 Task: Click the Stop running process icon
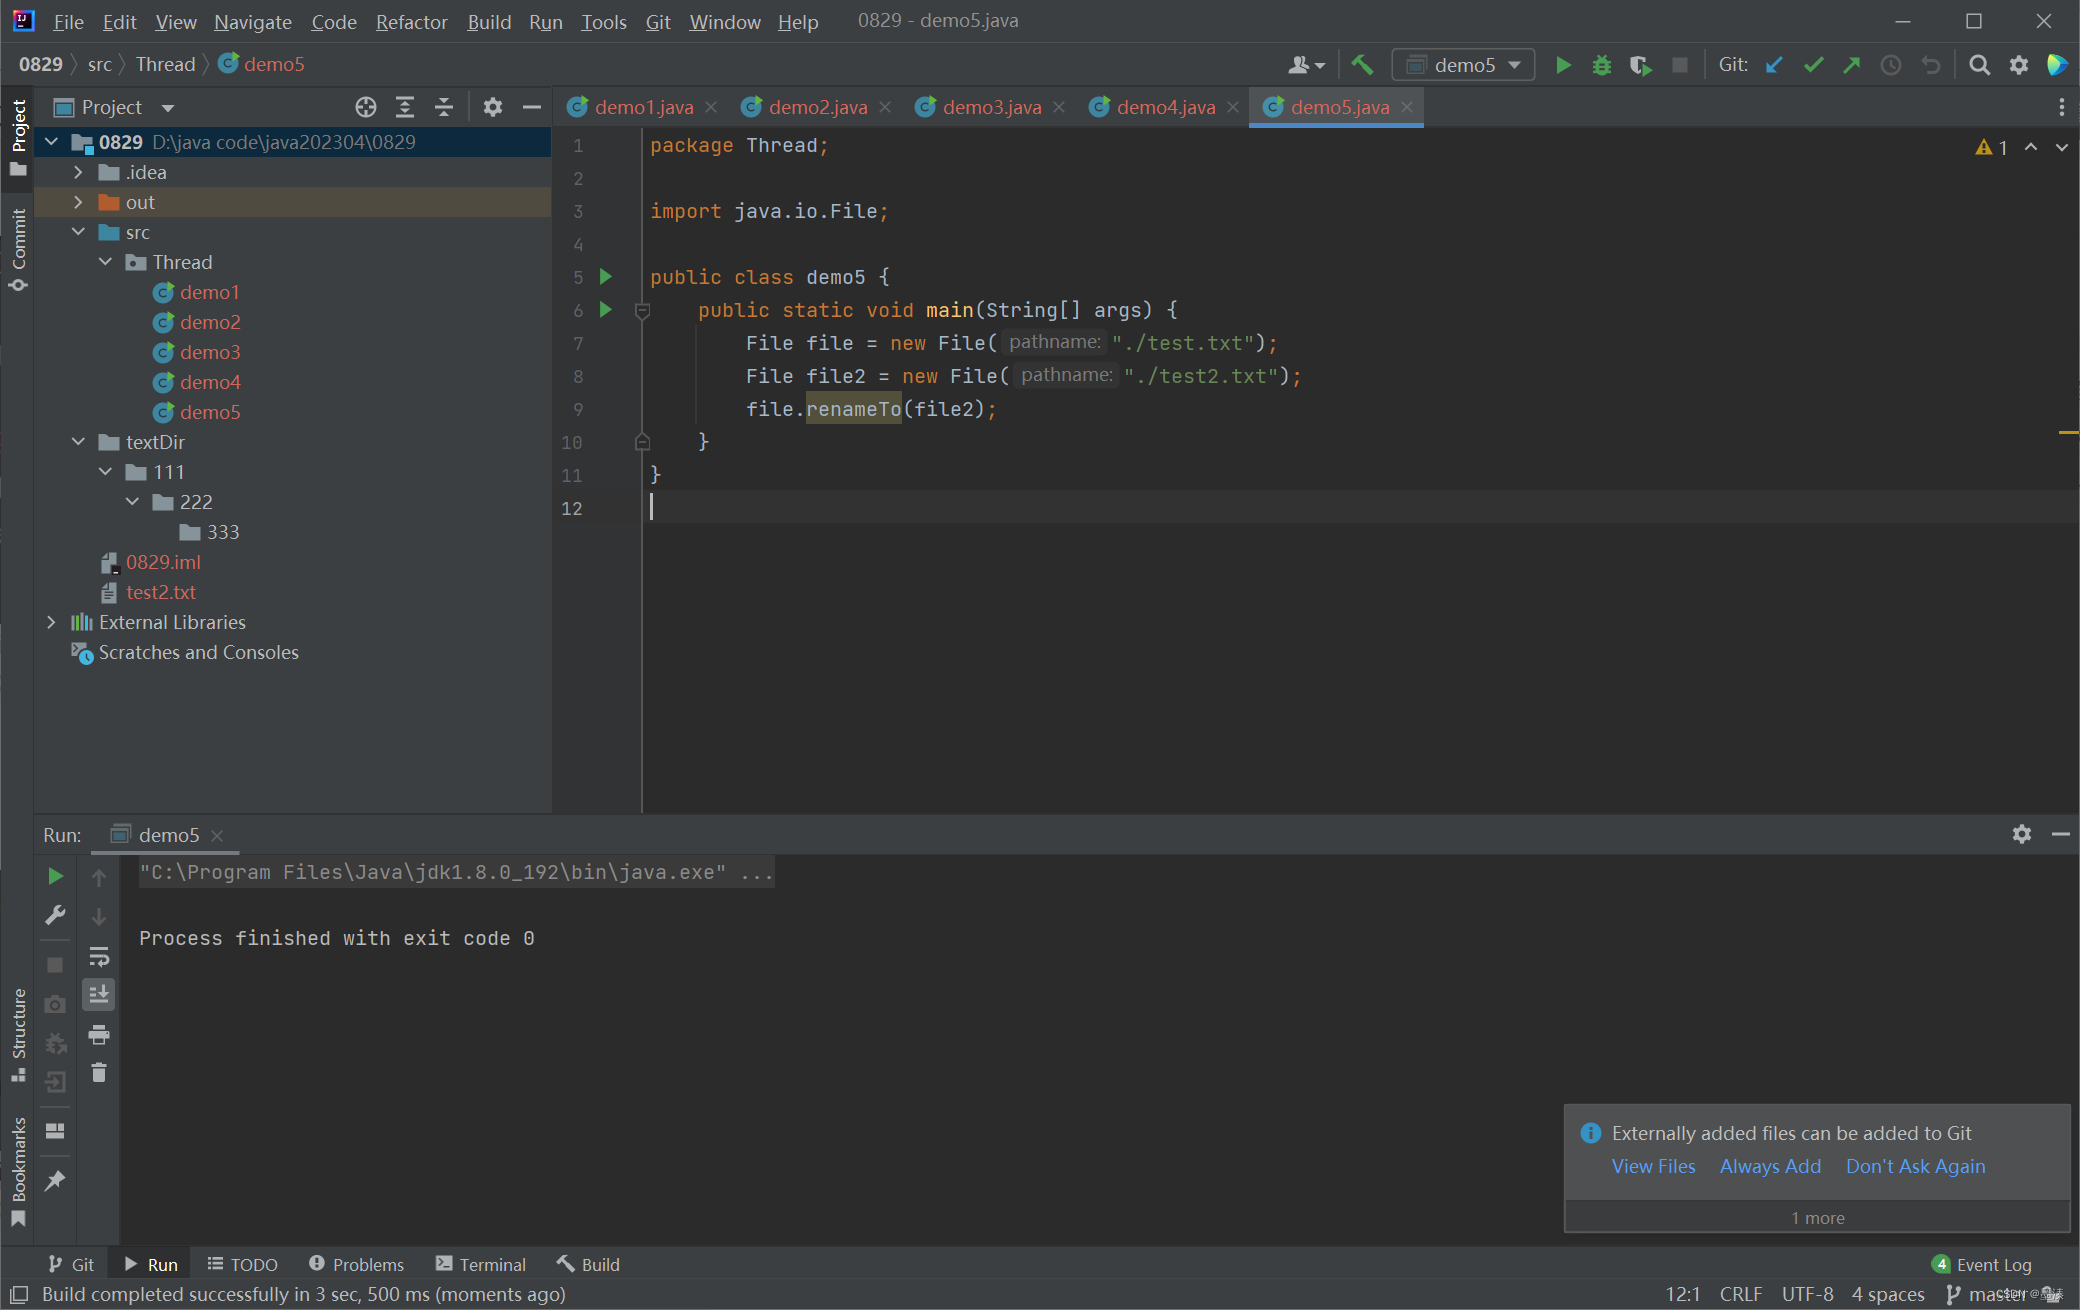coord(1680,63)
